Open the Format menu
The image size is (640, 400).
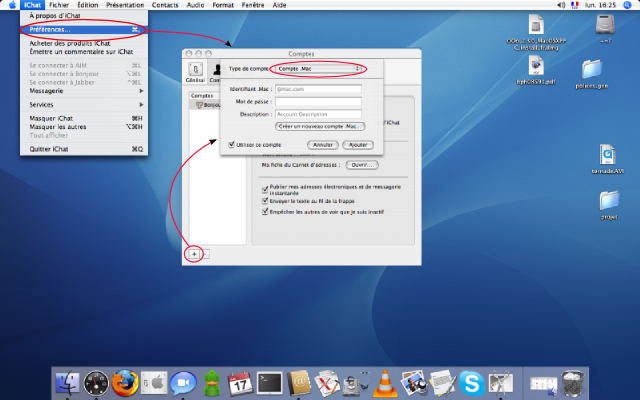coord(223,5)
